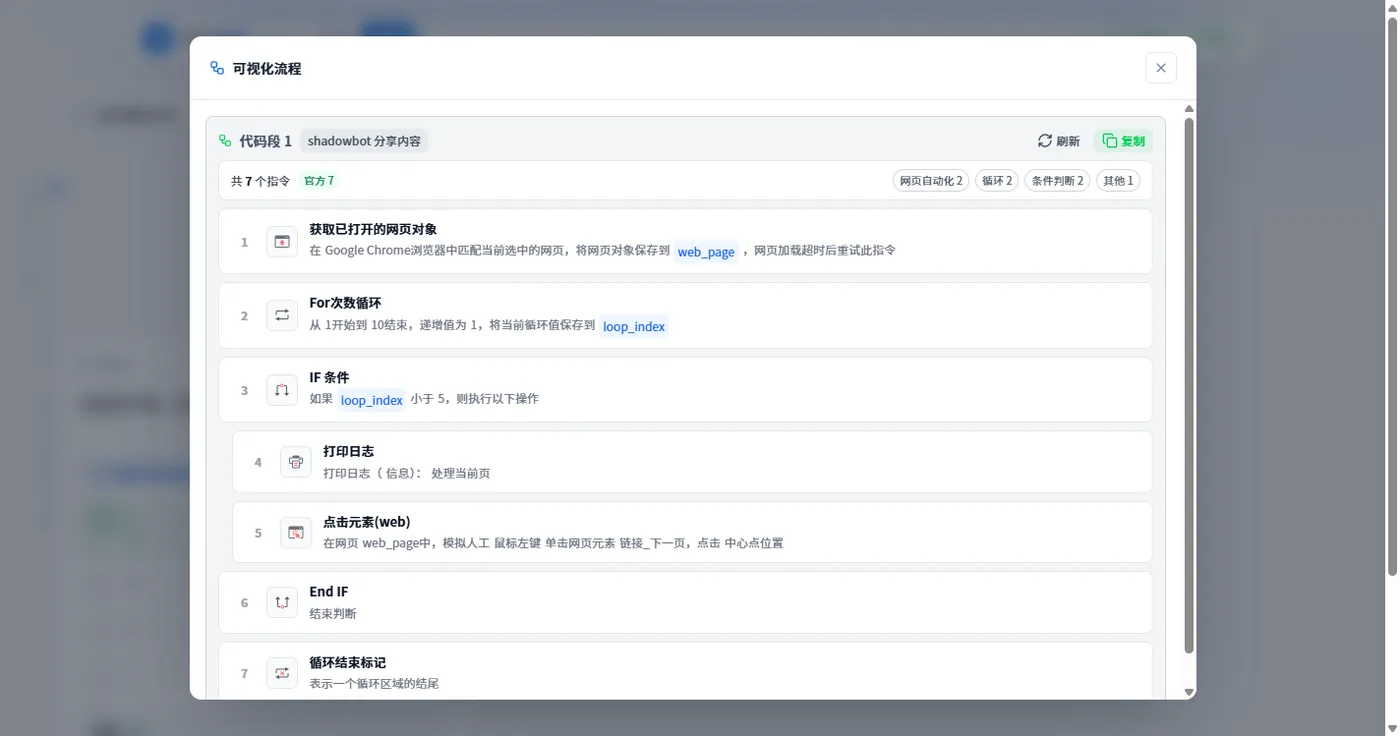Click 共 7 个指令 count text
The width and height of the screenshot is (1400, 736).
[260, 181]
